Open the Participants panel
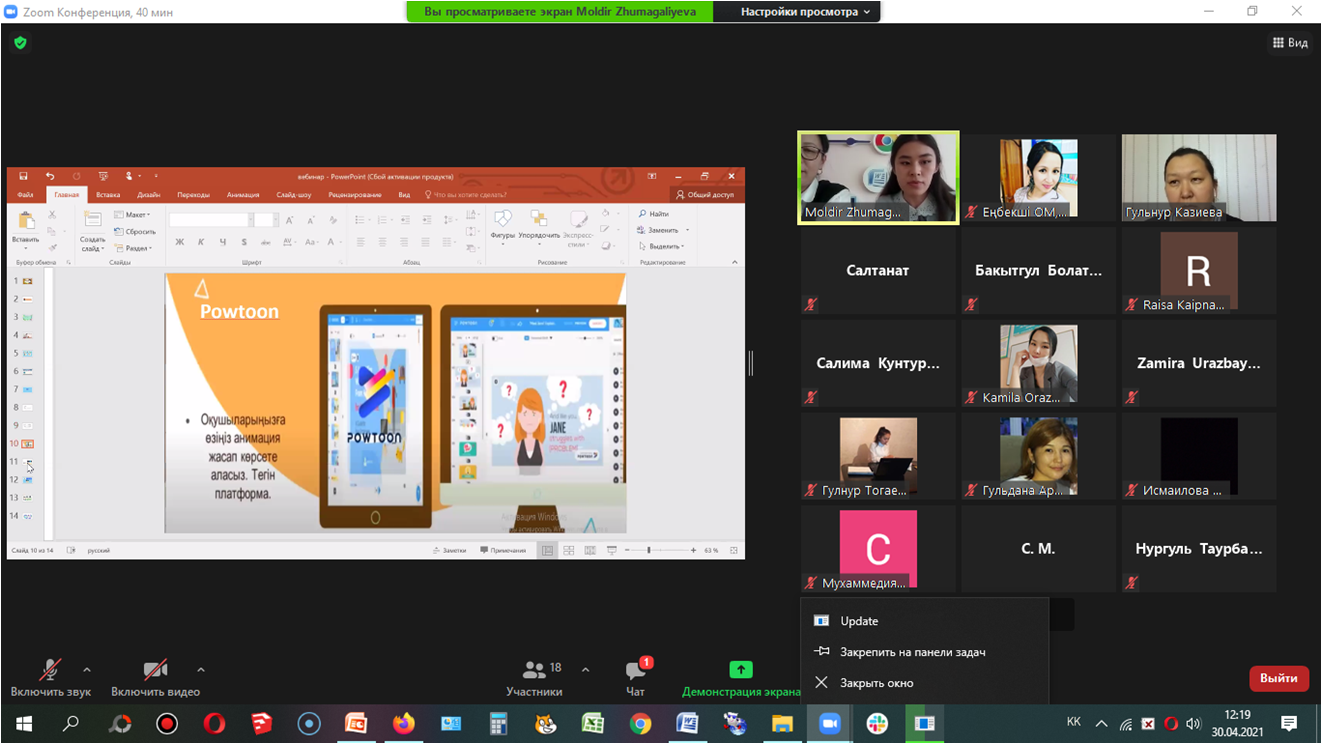1322x744 pixels. (x=534, y=677)
